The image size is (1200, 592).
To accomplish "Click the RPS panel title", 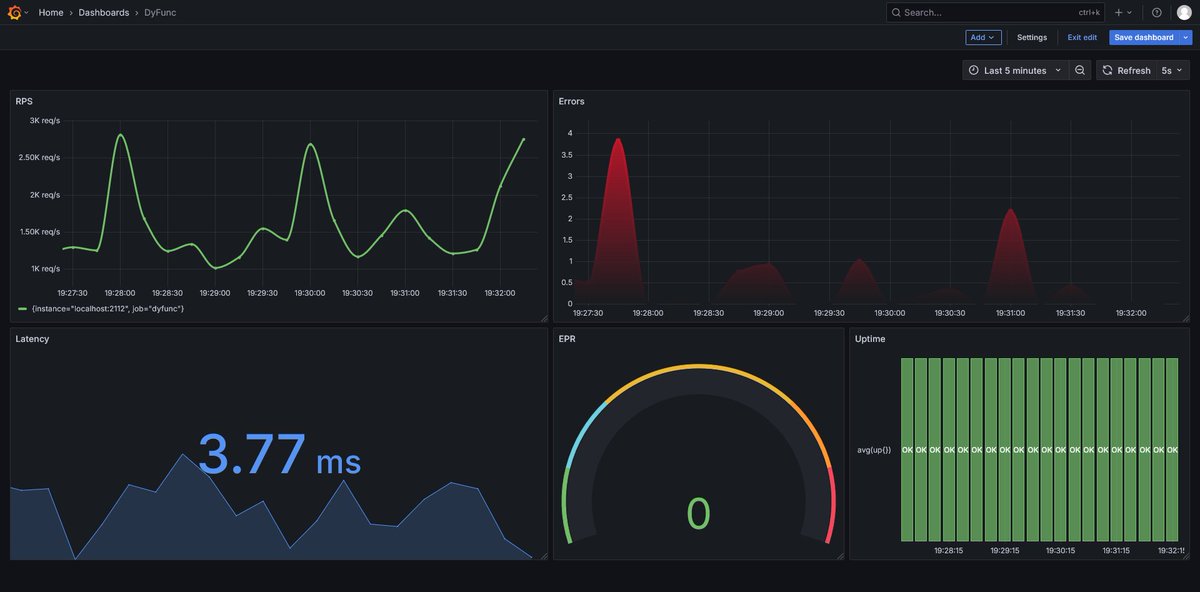I will pos(24,101).
